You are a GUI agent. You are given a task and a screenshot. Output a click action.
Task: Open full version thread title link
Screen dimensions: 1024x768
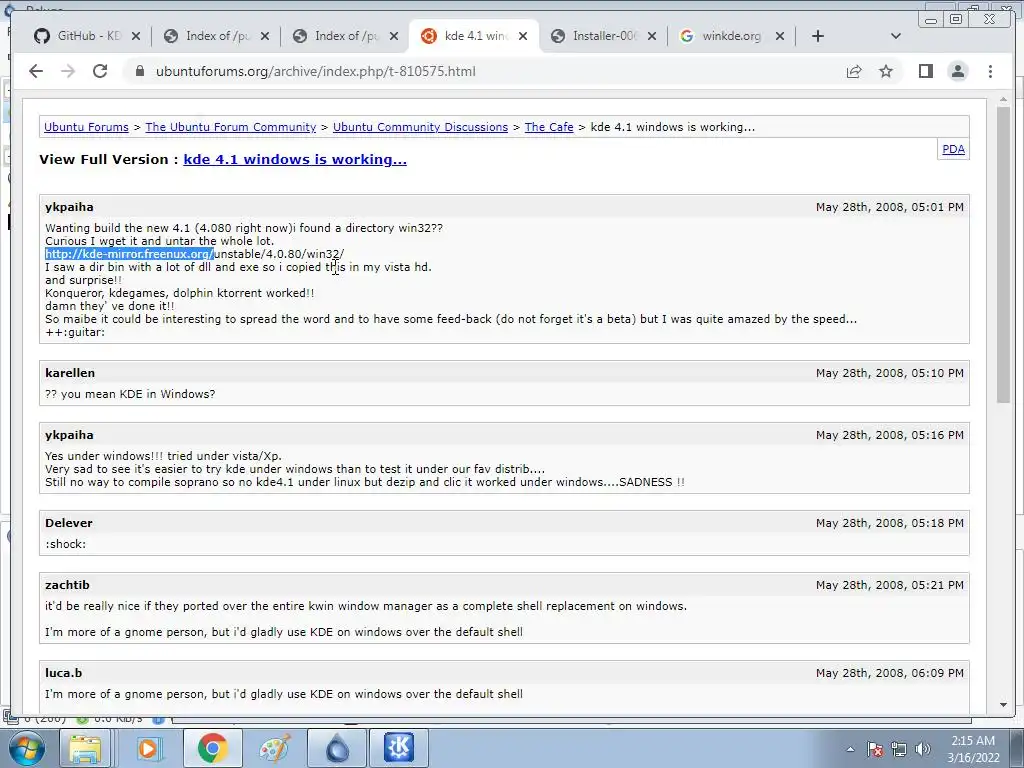(x=295, y=159)
